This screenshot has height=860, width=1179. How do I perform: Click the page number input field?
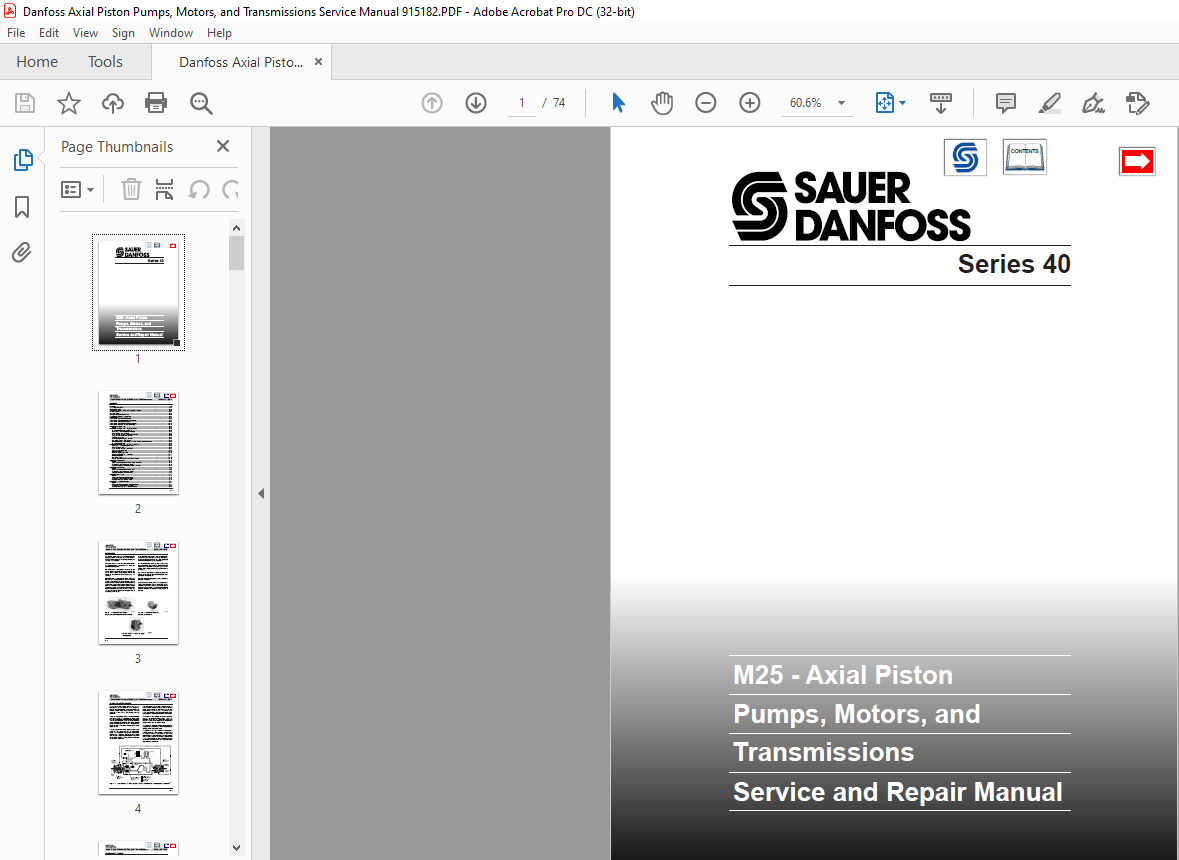(x=522, y=103)
